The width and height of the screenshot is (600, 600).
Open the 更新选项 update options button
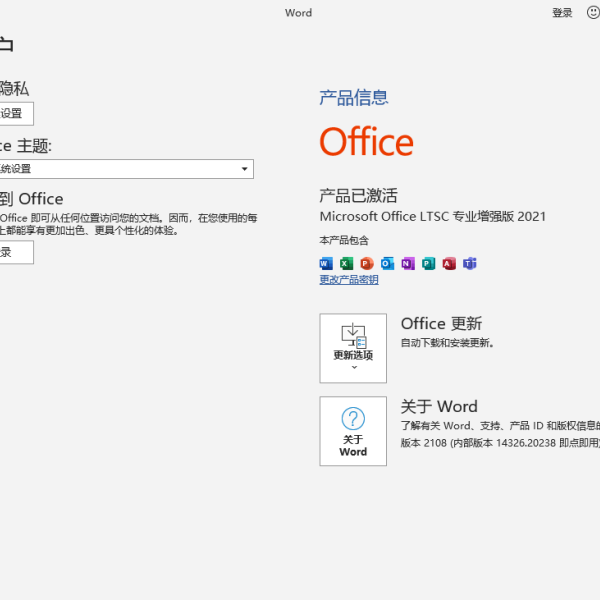353,348
